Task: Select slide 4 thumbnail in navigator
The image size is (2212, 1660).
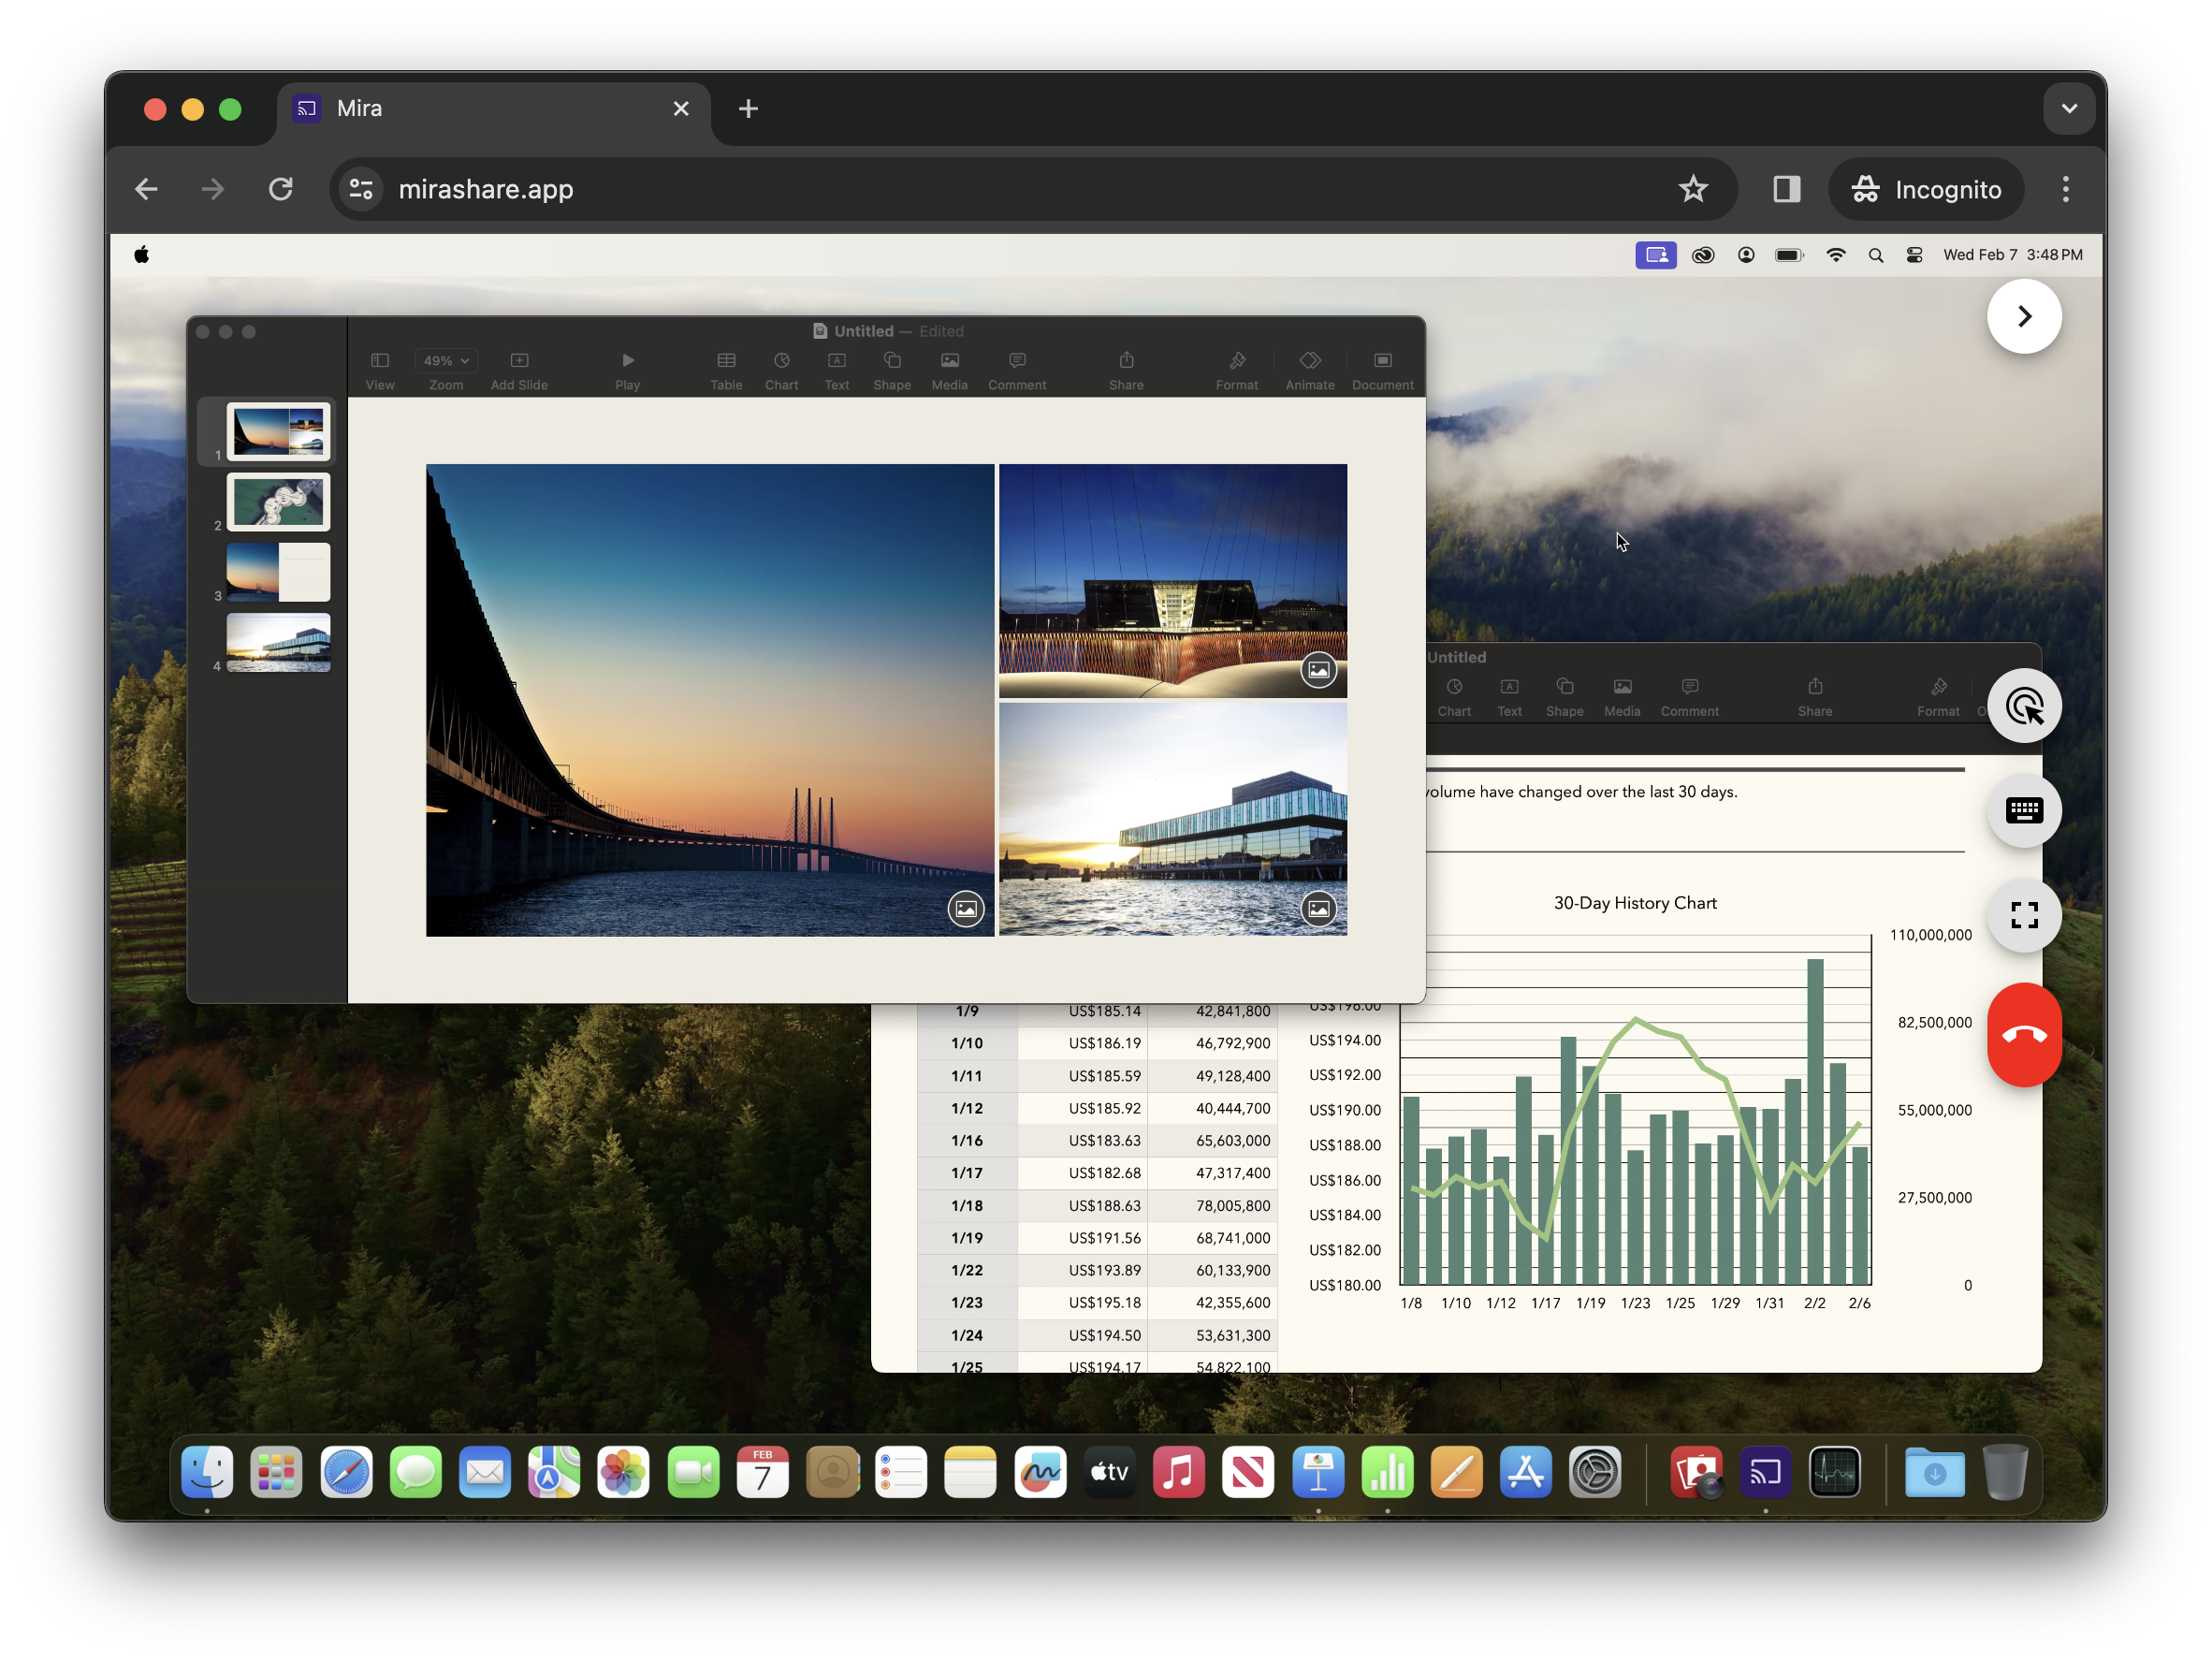Action: coord(278,642)
